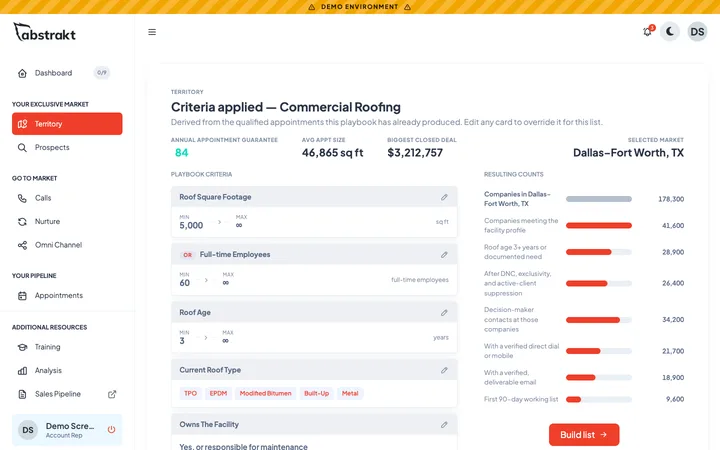The width and height of the screenshot is (720, 450).
Task: Open Dashboard from the sidebar
Action: 67,73
